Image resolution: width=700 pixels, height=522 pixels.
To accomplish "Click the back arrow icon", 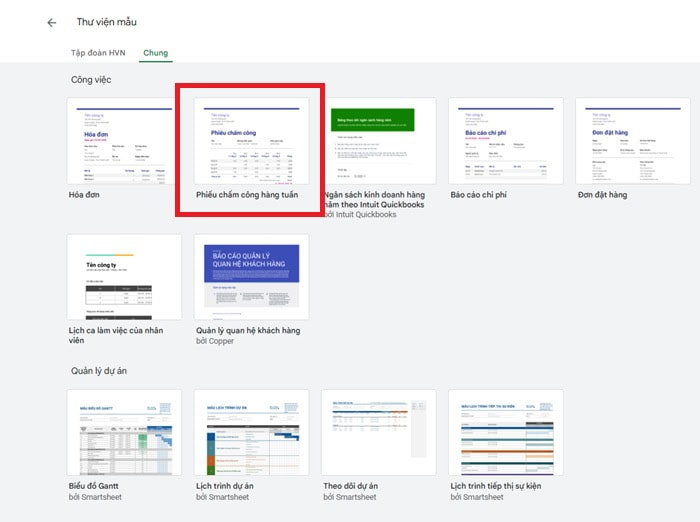I will pyautogui.click(x=52, y=22).
